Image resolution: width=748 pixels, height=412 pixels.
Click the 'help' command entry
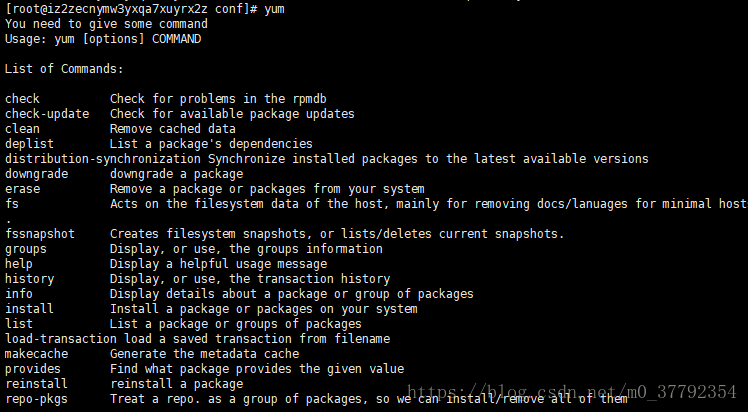19,264
